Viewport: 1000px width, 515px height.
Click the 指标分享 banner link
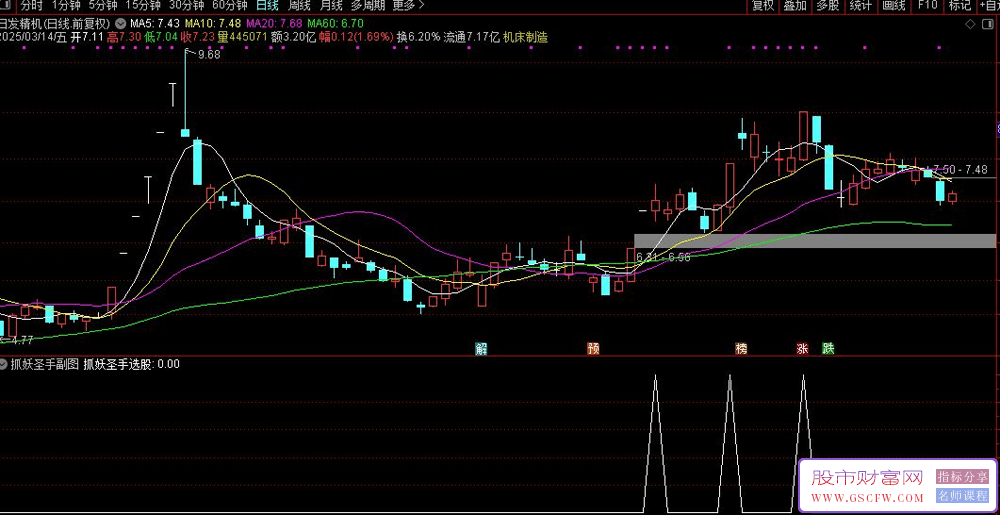point(962,477)
